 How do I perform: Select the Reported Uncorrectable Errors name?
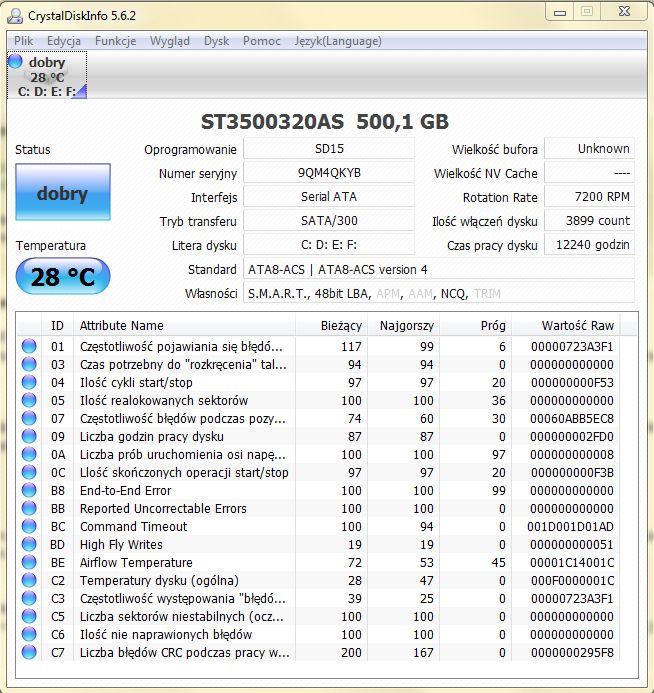coord(163,508)
